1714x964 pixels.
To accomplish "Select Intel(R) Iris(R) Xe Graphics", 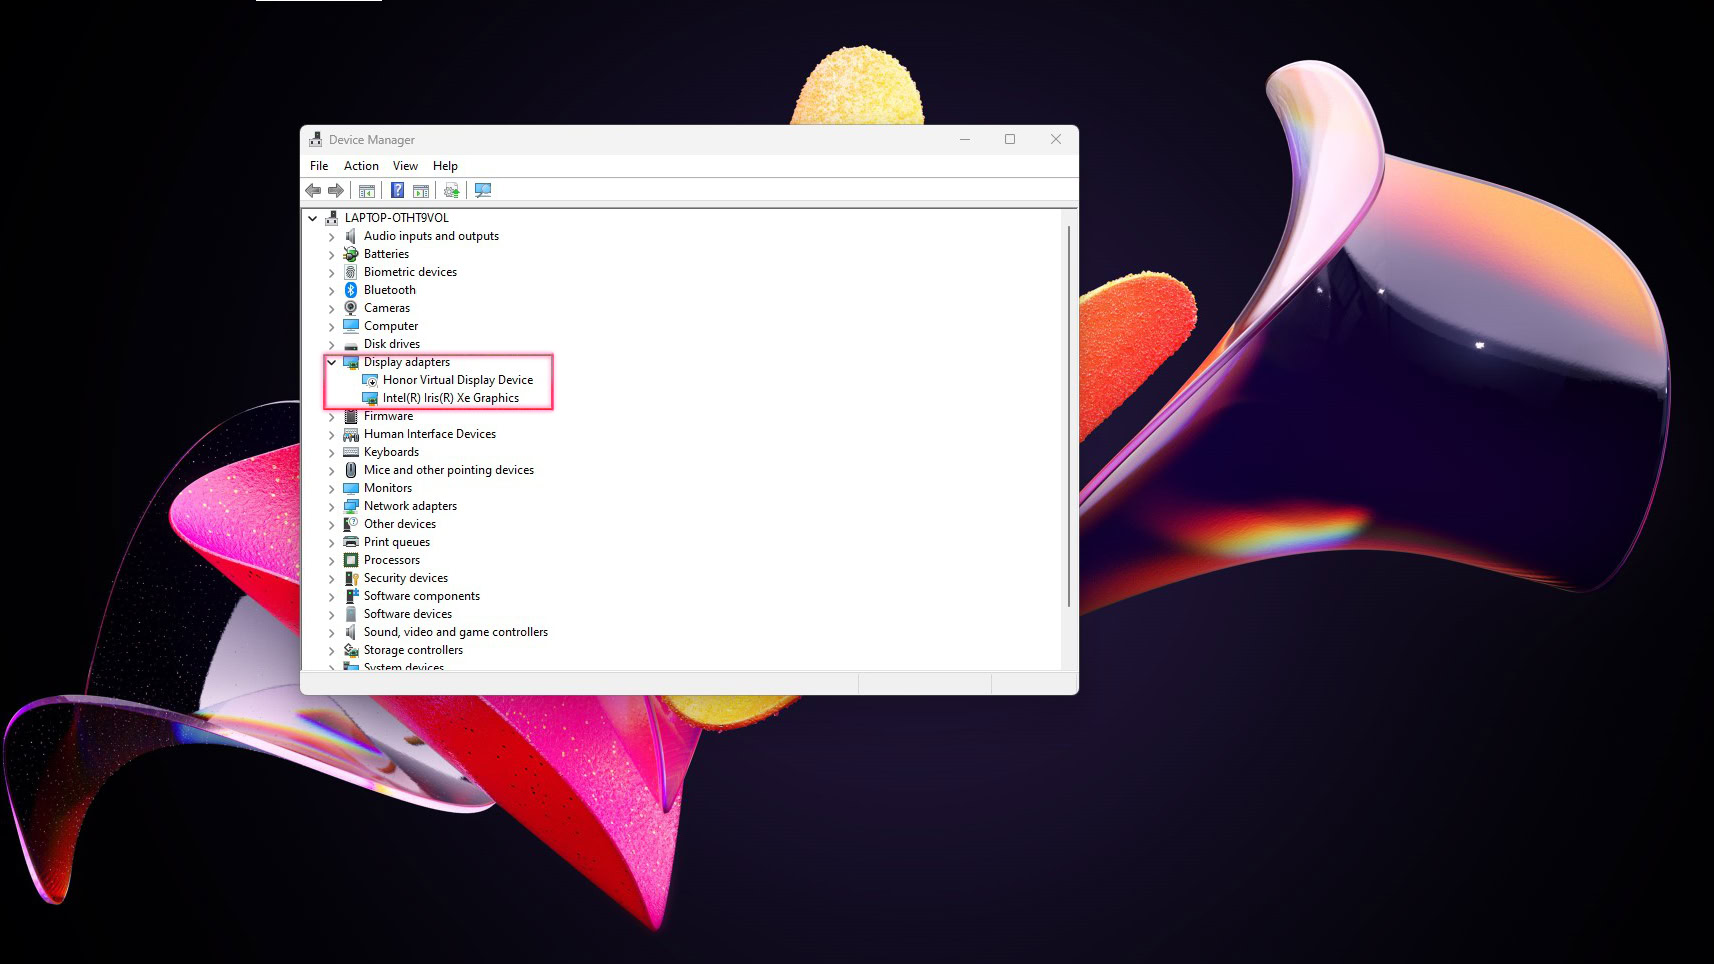I will tap(451, 398).
